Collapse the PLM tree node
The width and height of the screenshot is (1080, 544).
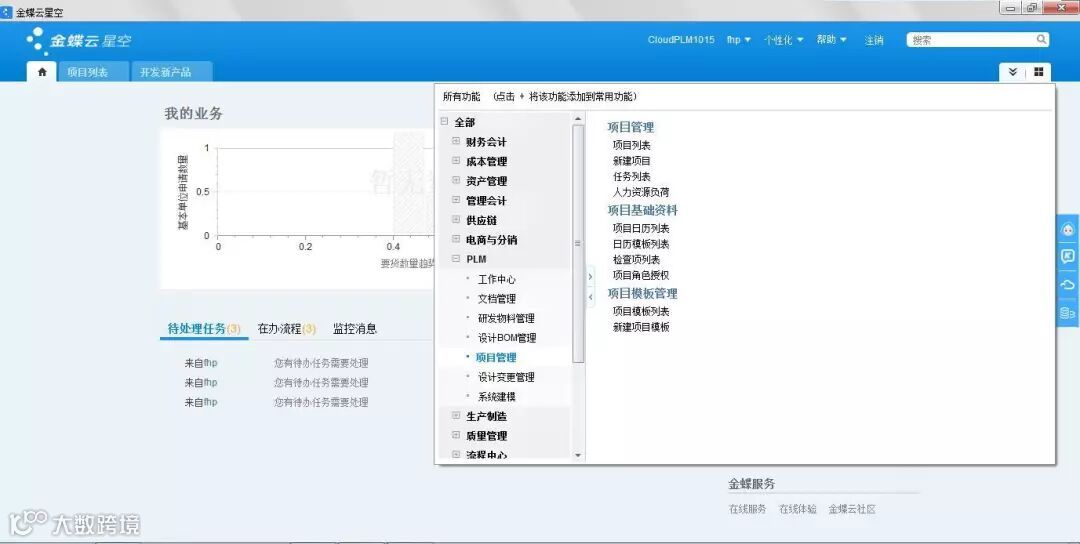point(455,259)
